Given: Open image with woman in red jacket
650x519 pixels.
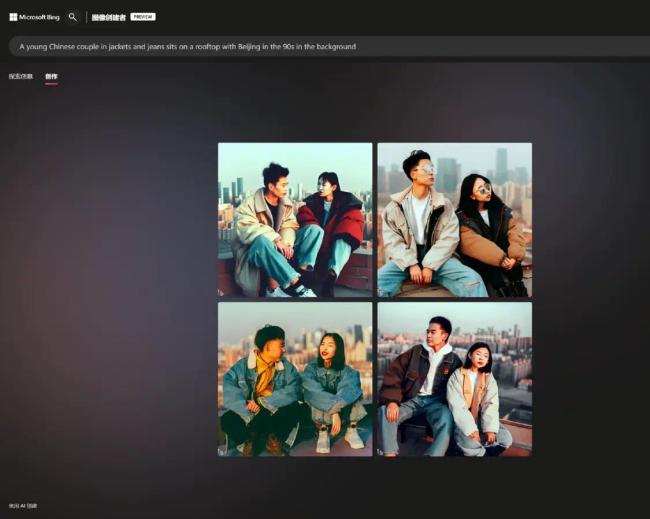Looking at the screenshot, I should [295, 220].
